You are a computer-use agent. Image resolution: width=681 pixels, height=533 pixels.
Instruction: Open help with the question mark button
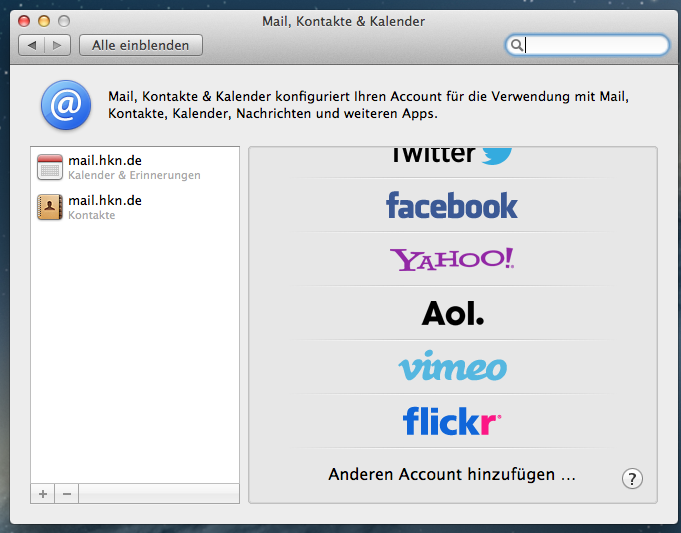click(632, 478)
